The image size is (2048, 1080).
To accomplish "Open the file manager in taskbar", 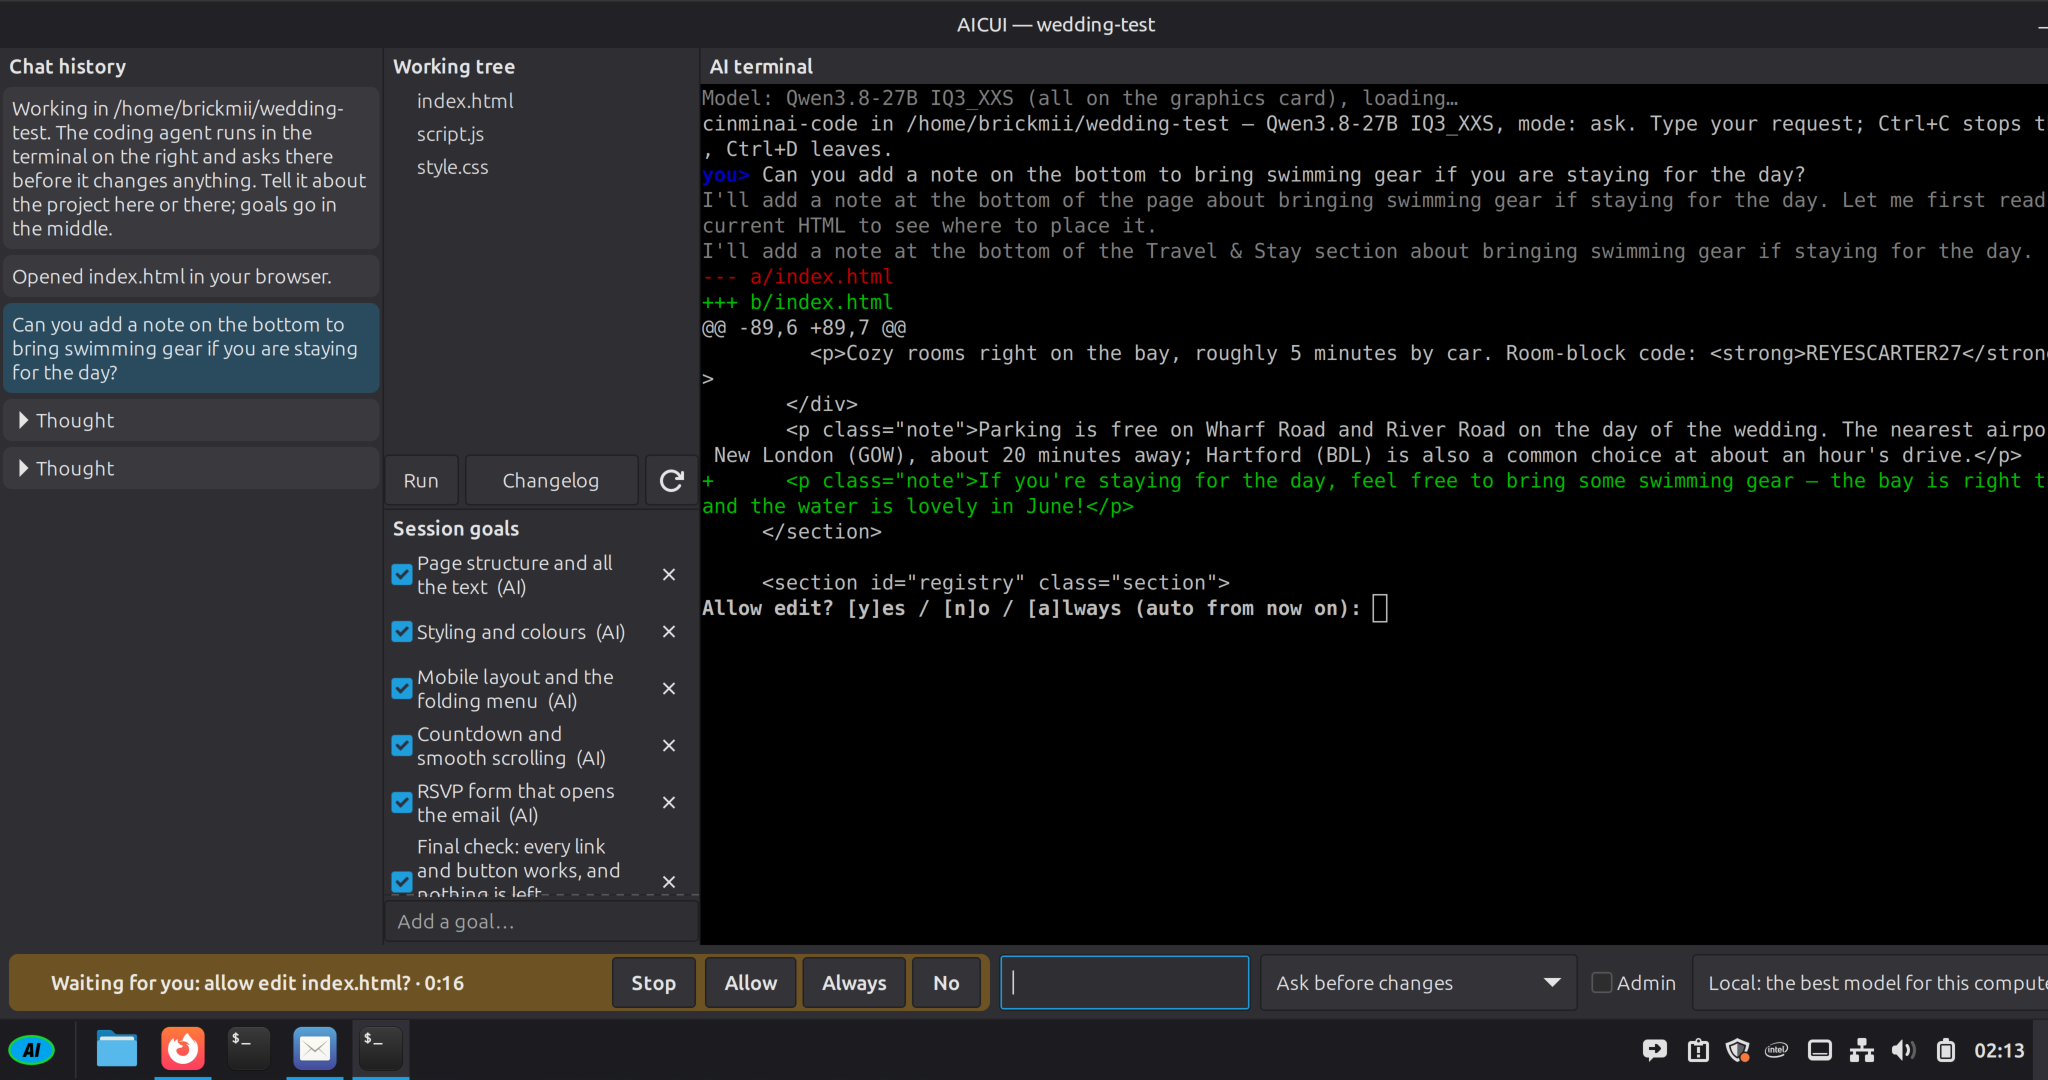I will pos(117,1049).
